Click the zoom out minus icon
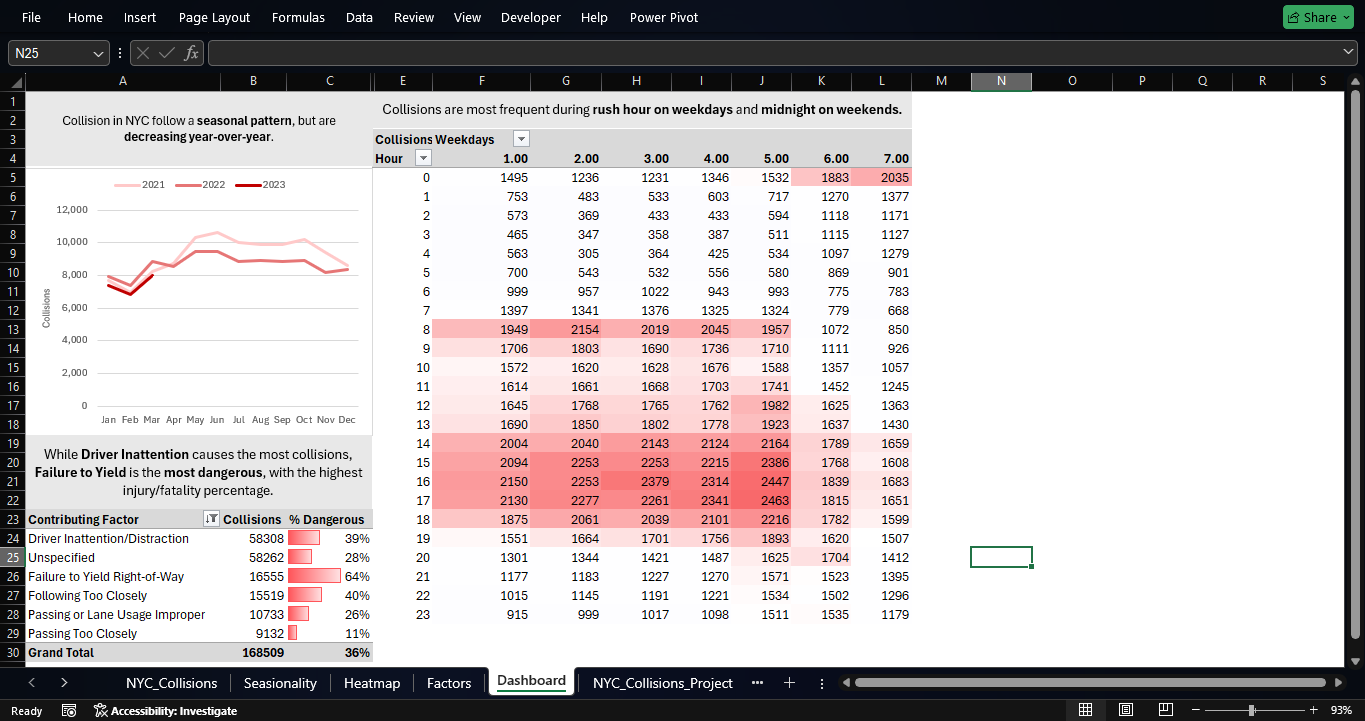 point(1196,710)
